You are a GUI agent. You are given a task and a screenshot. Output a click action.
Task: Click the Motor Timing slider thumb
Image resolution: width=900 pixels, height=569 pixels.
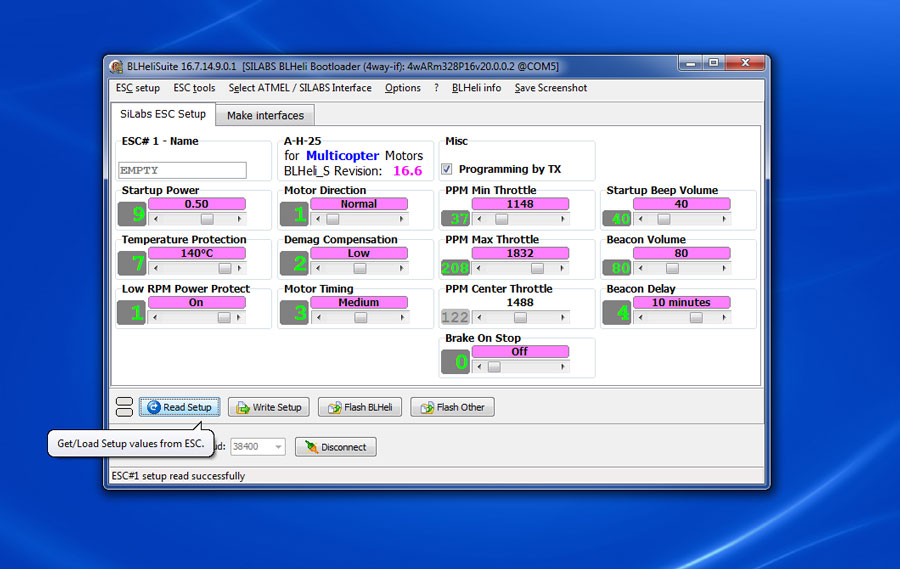point(360,318)
